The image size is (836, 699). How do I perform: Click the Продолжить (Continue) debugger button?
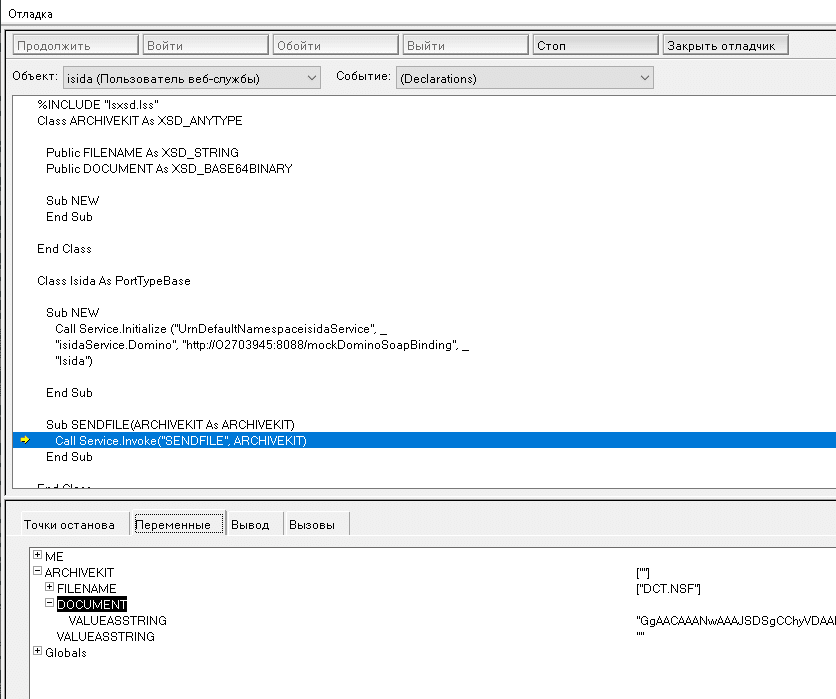tap(75, 45)
